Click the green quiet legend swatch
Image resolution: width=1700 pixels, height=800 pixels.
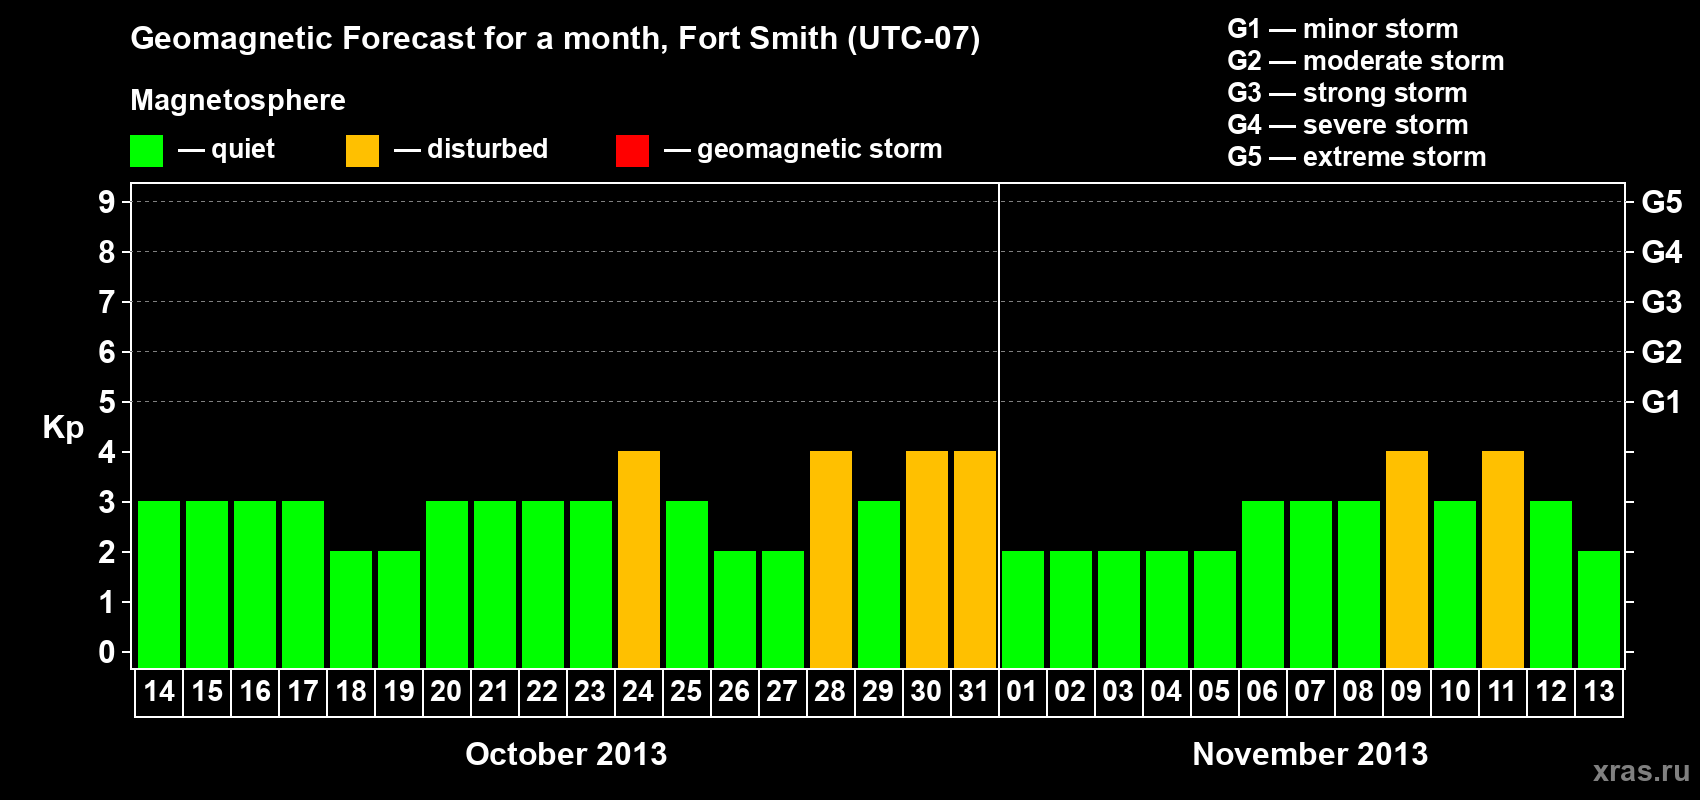[x=146, y=151]
